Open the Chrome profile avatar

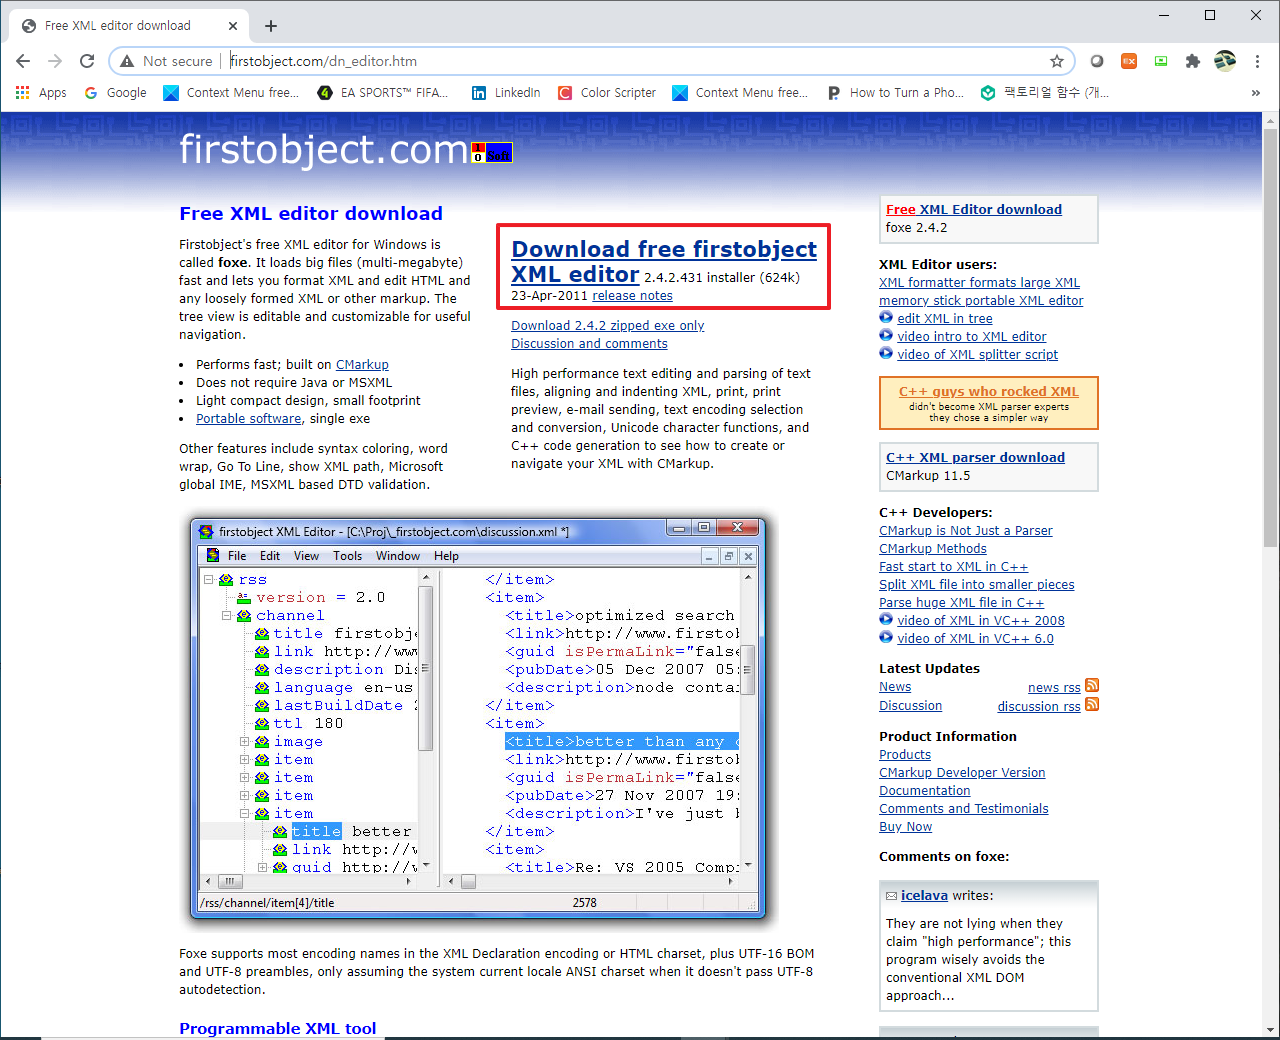click(x=1225, y=61)
